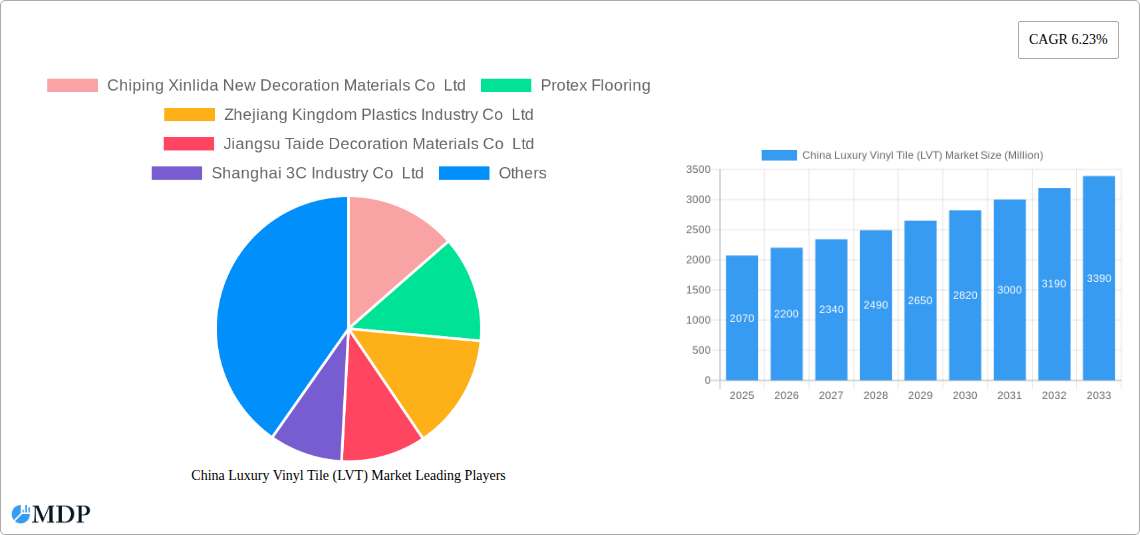The height and width of the screenshot is (535, 1140).
Task: Toggle the Protex Flooring legend label
Action: [595, 86]
